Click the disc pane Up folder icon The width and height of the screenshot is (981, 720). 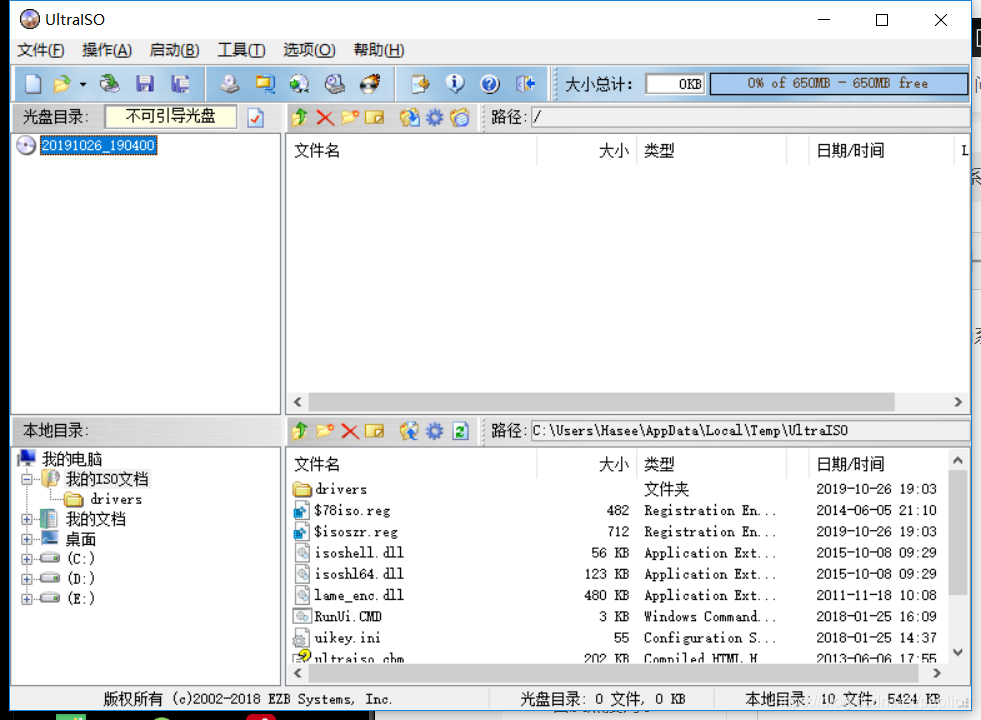coord(300,117)
